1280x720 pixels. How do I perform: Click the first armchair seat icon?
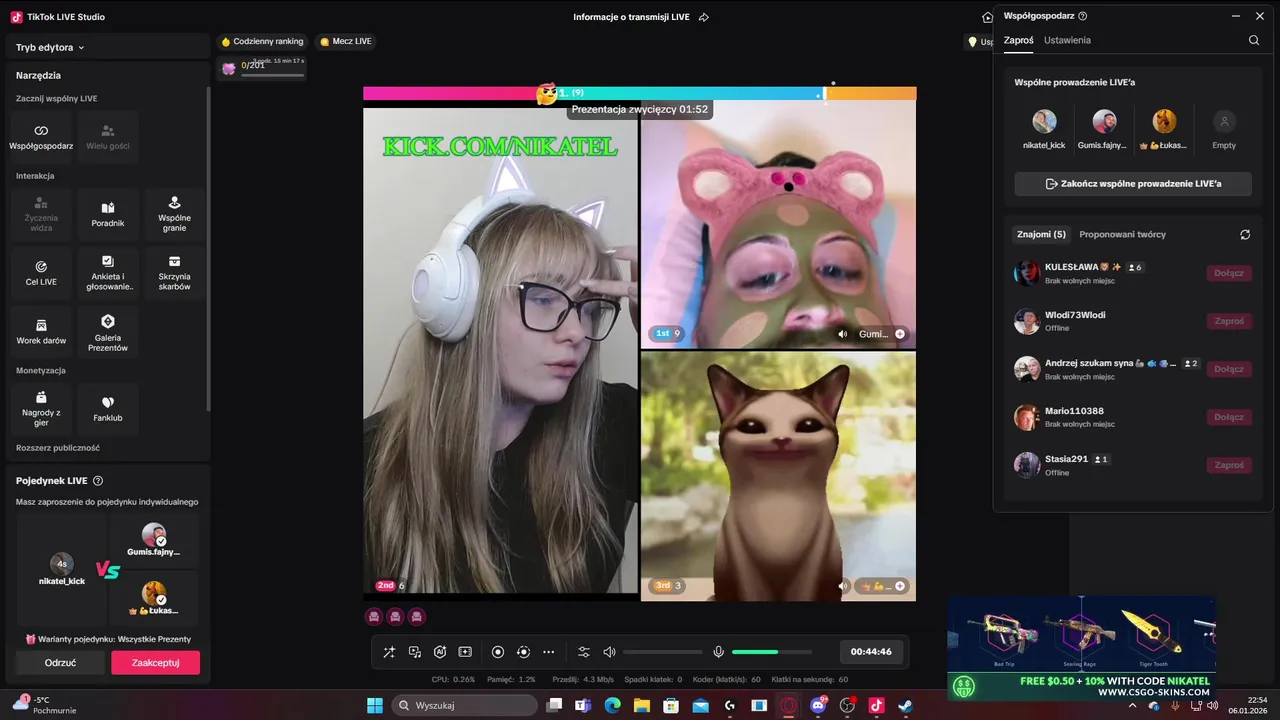tap(374, 617)
